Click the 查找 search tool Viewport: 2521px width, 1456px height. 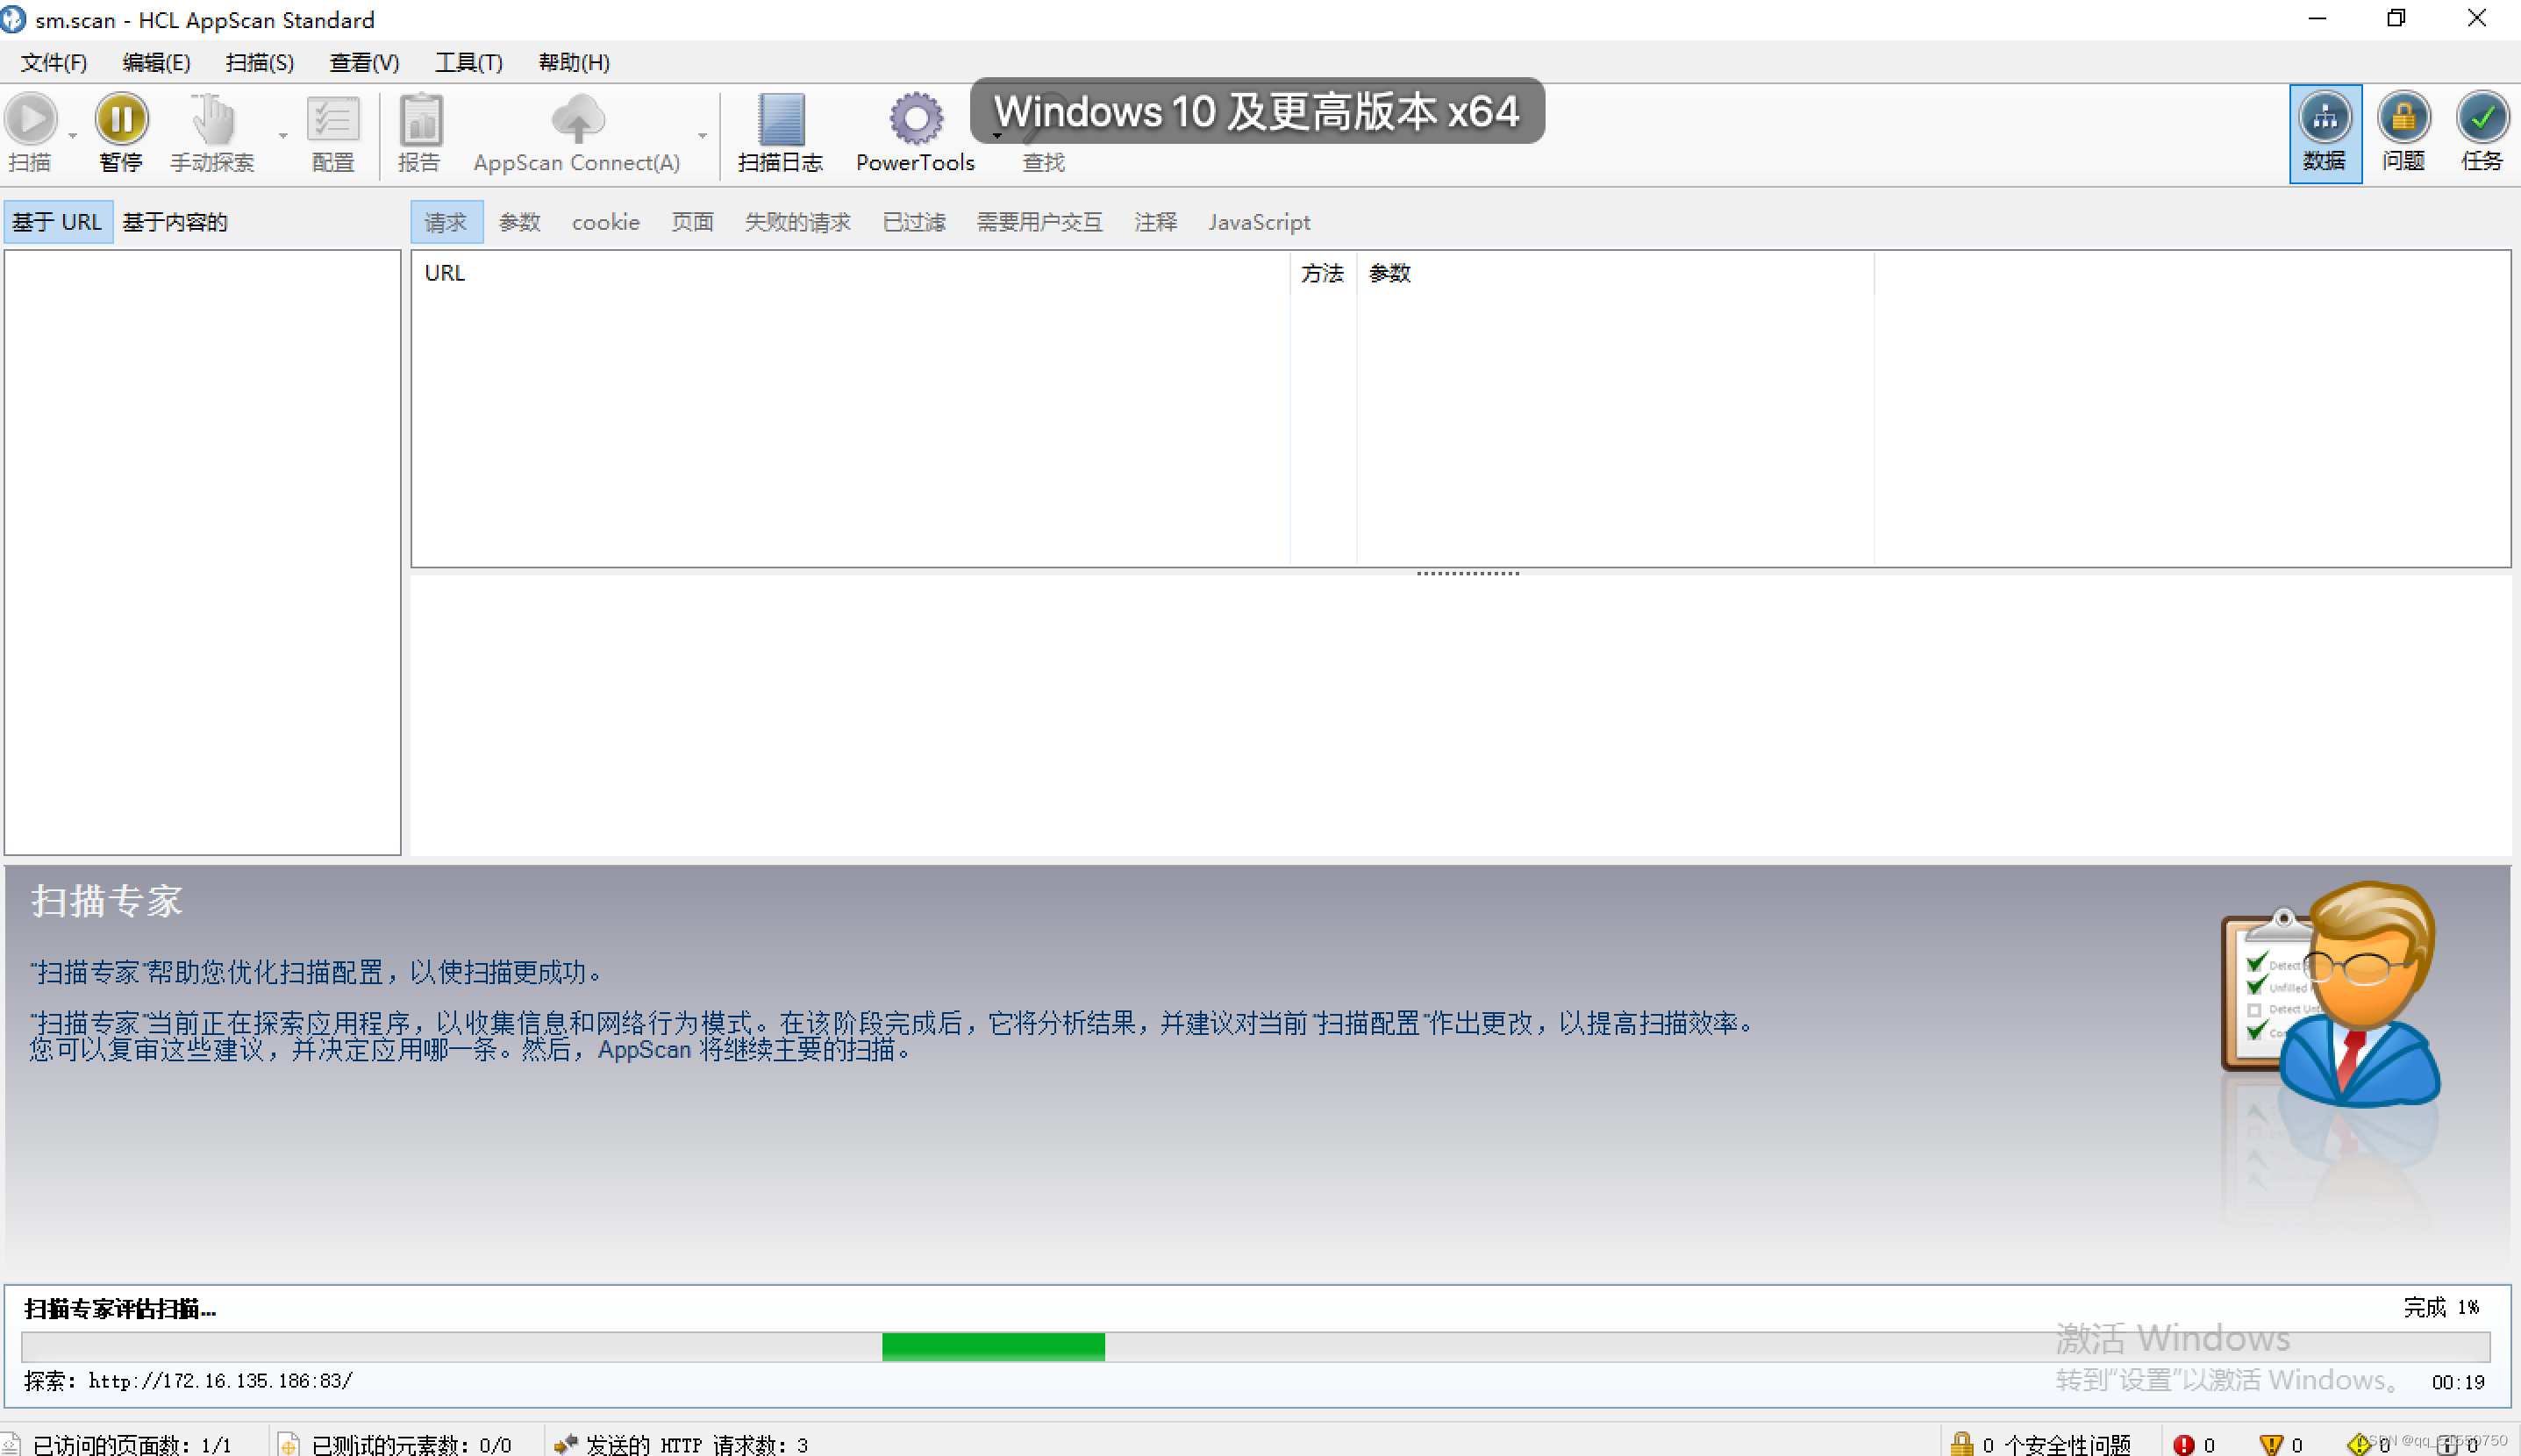[x=1043, y=161]
